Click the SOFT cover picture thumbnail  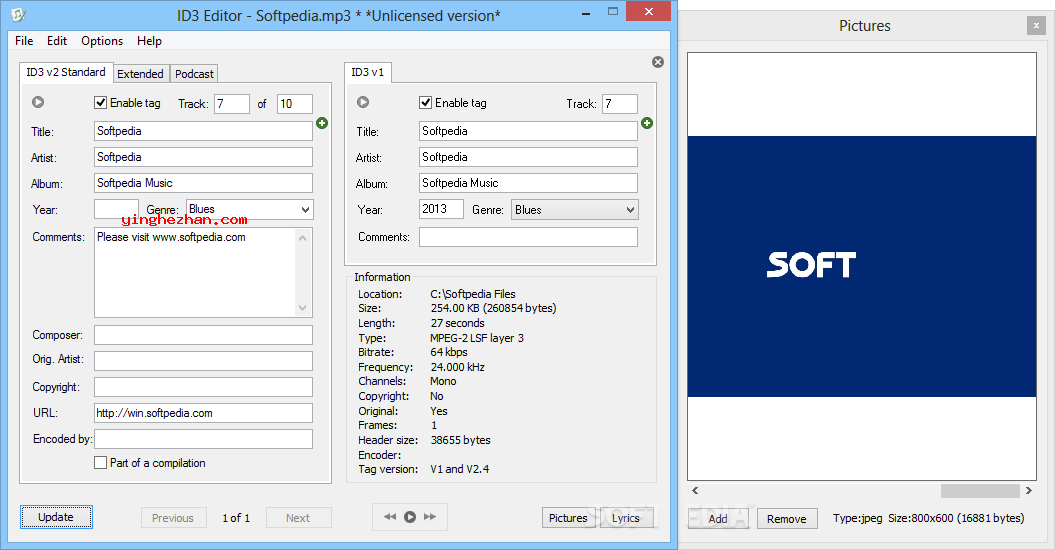(862, 266)
